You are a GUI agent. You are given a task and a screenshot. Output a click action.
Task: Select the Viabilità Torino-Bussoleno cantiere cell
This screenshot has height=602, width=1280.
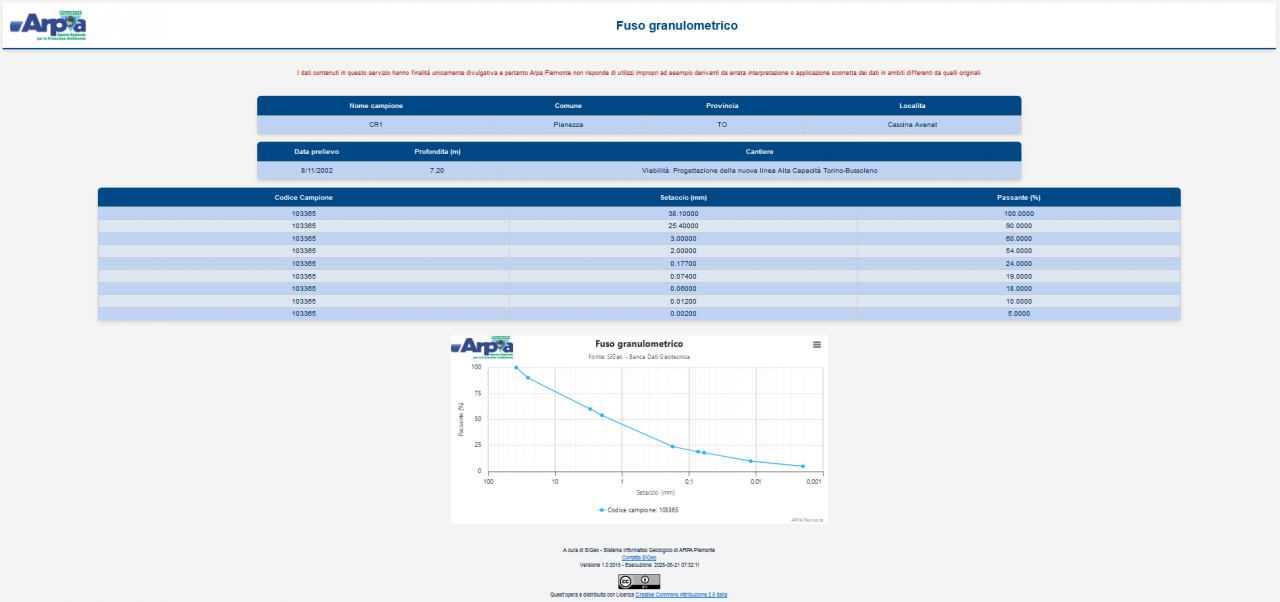[x=759, y=171]
